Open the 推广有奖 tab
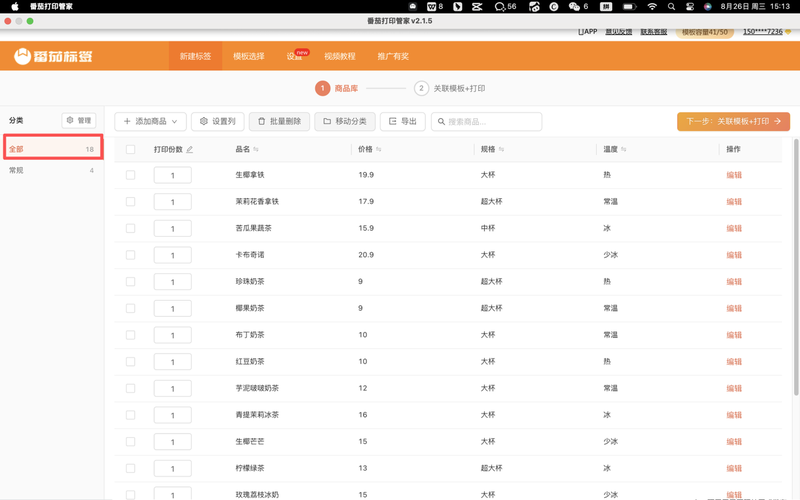This screenshot has height=500, width=800. pyautogui.click(x=393, y=56)
